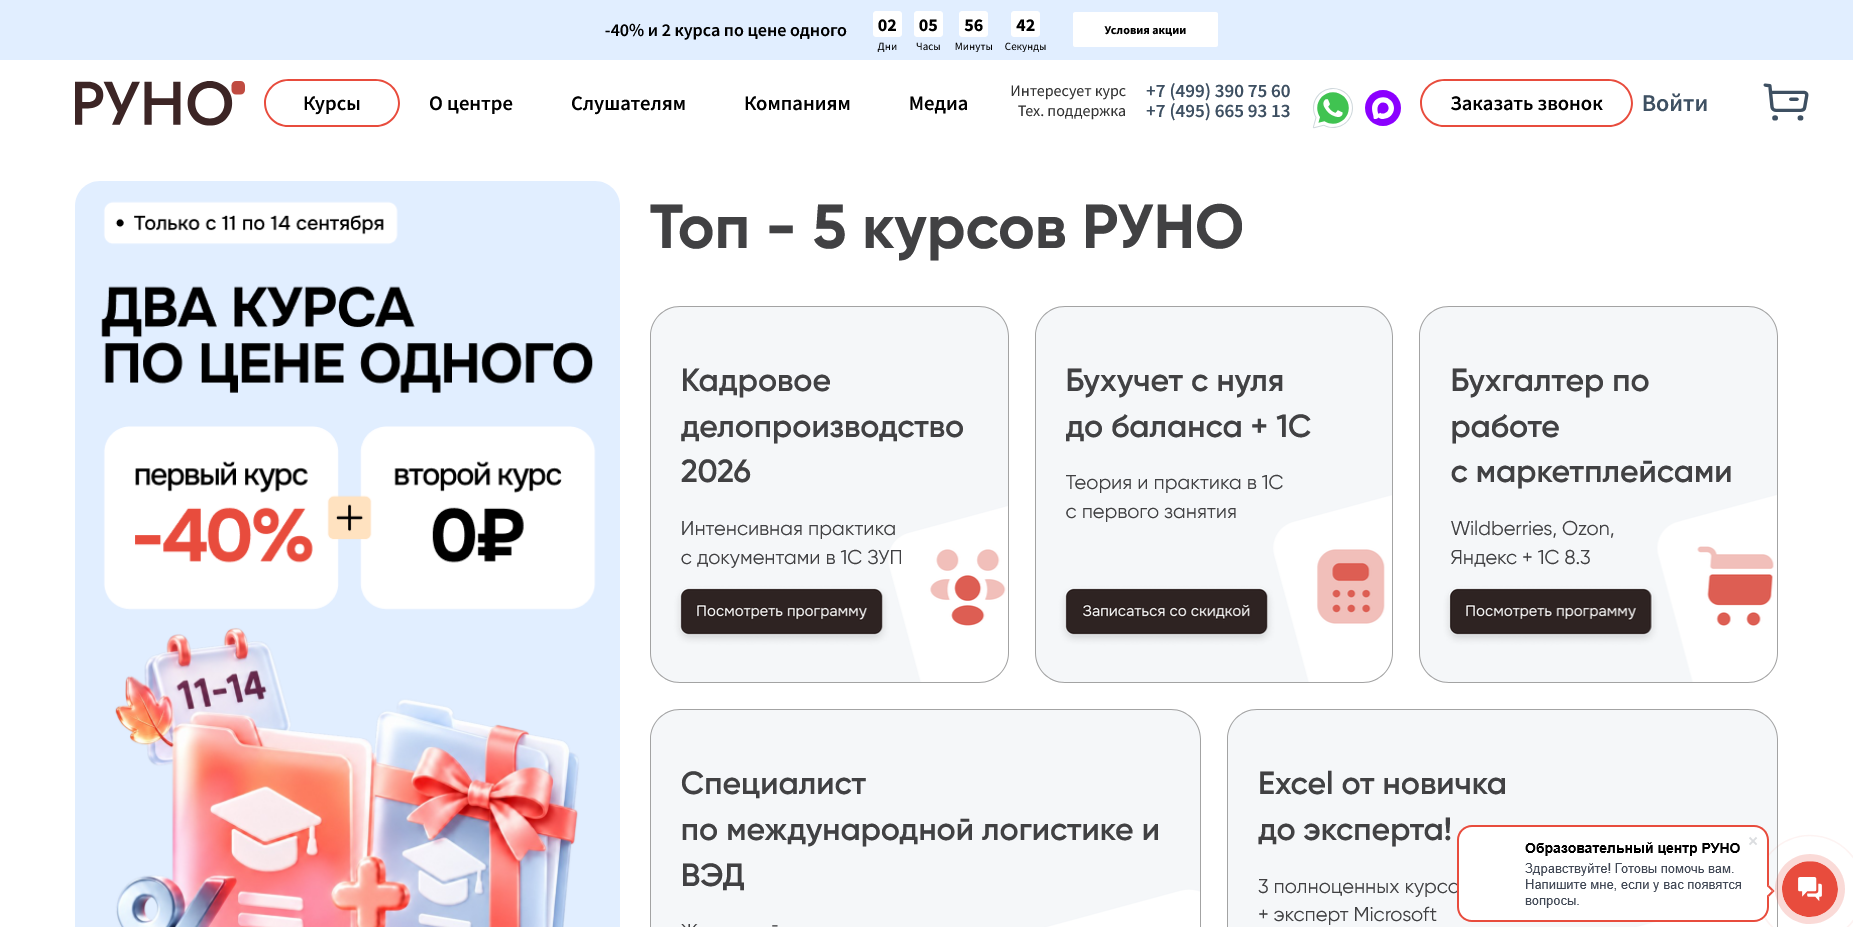The height and width of the screenshot is (927, 1853).
Task: Click the Топ - 5 курсов РУНО heading
Action: [946, 227]
